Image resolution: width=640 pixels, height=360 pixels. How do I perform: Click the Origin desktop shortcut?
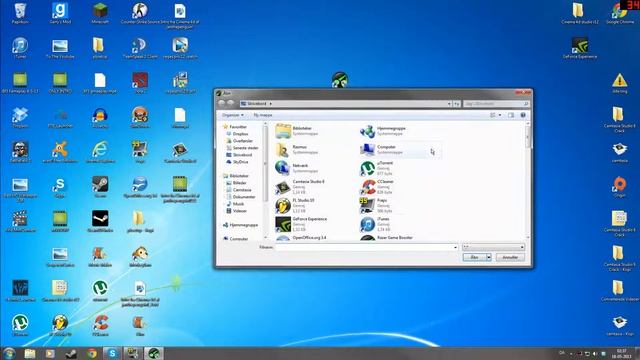click(620, 187)
